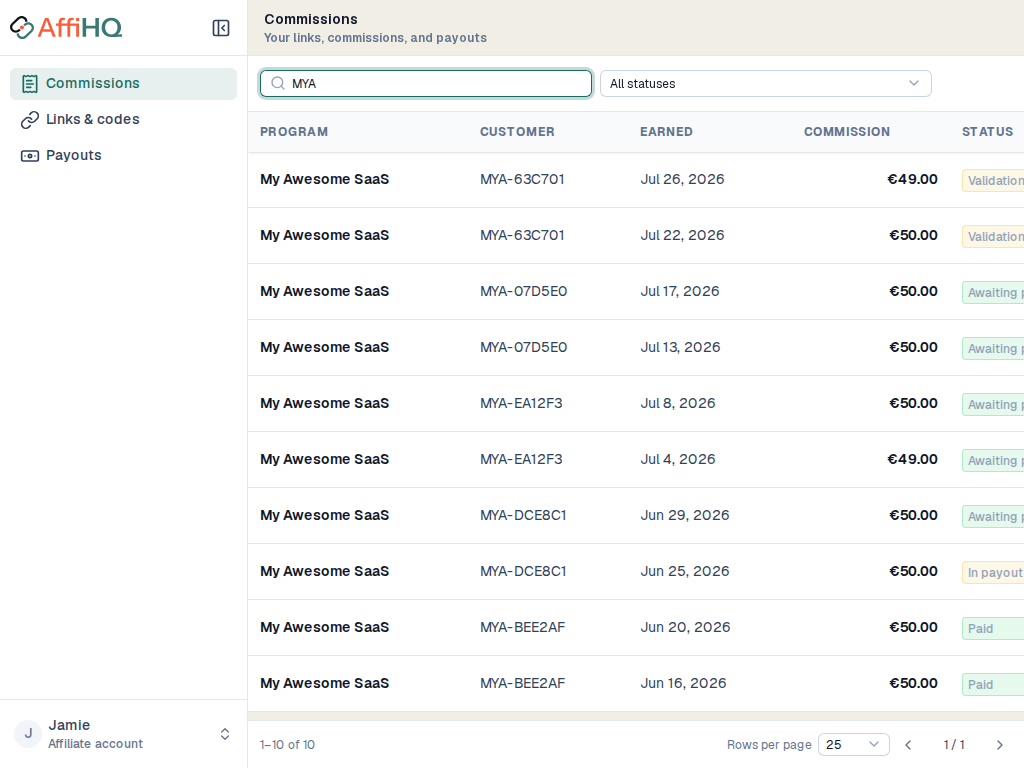This screenshot has height=768, width=1024.
Task: Click subtitle Your links, commissions, and payouts
Action: pos(376,38)
